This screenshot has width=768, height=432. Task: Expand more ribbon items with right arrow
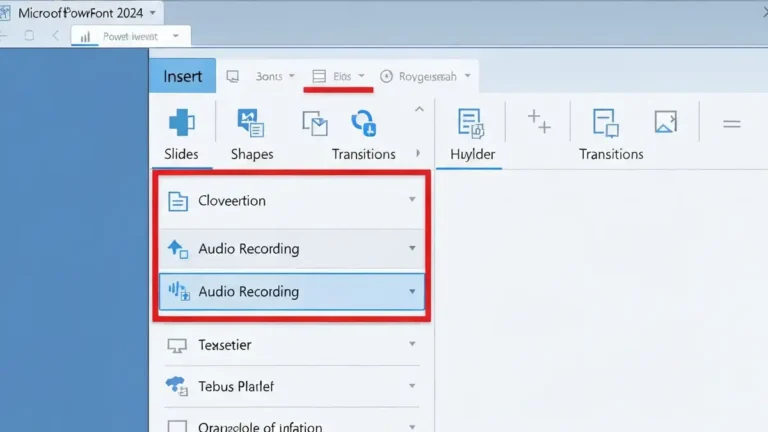point(418,153)
